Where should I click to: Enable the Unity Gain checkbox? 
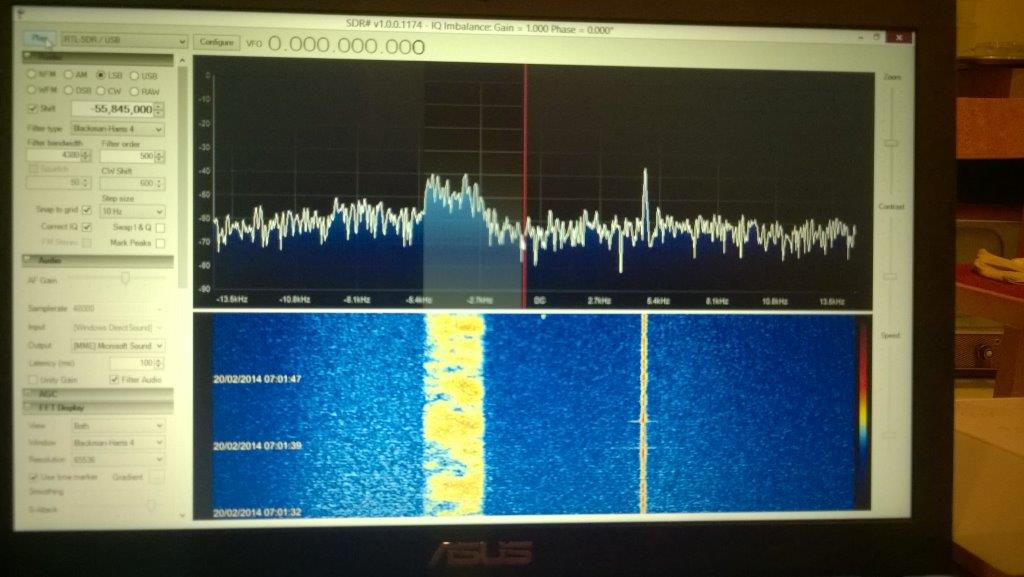click(x=33, y=379)
